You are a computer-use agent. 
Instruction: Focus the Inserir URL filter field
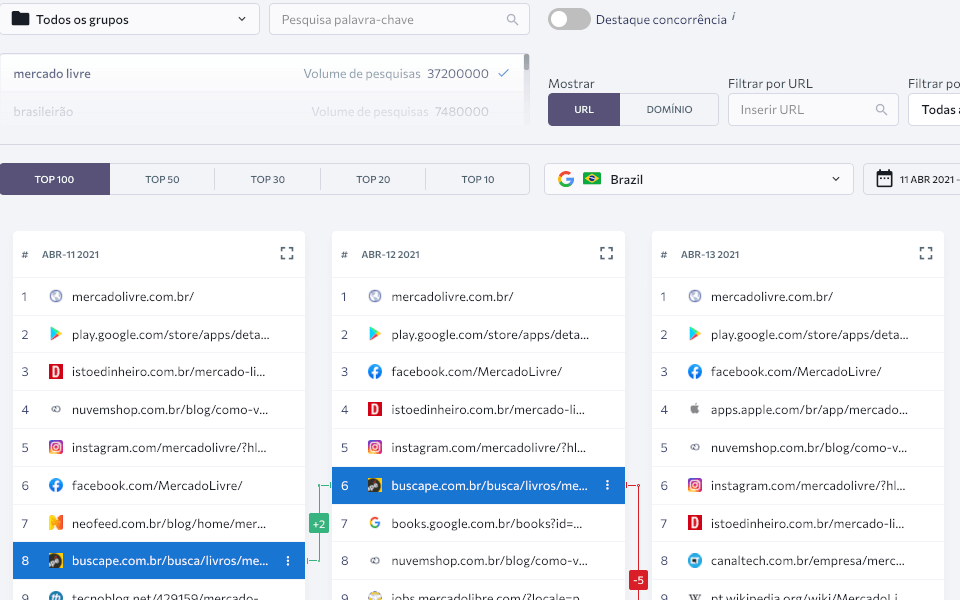click(813, 110)
